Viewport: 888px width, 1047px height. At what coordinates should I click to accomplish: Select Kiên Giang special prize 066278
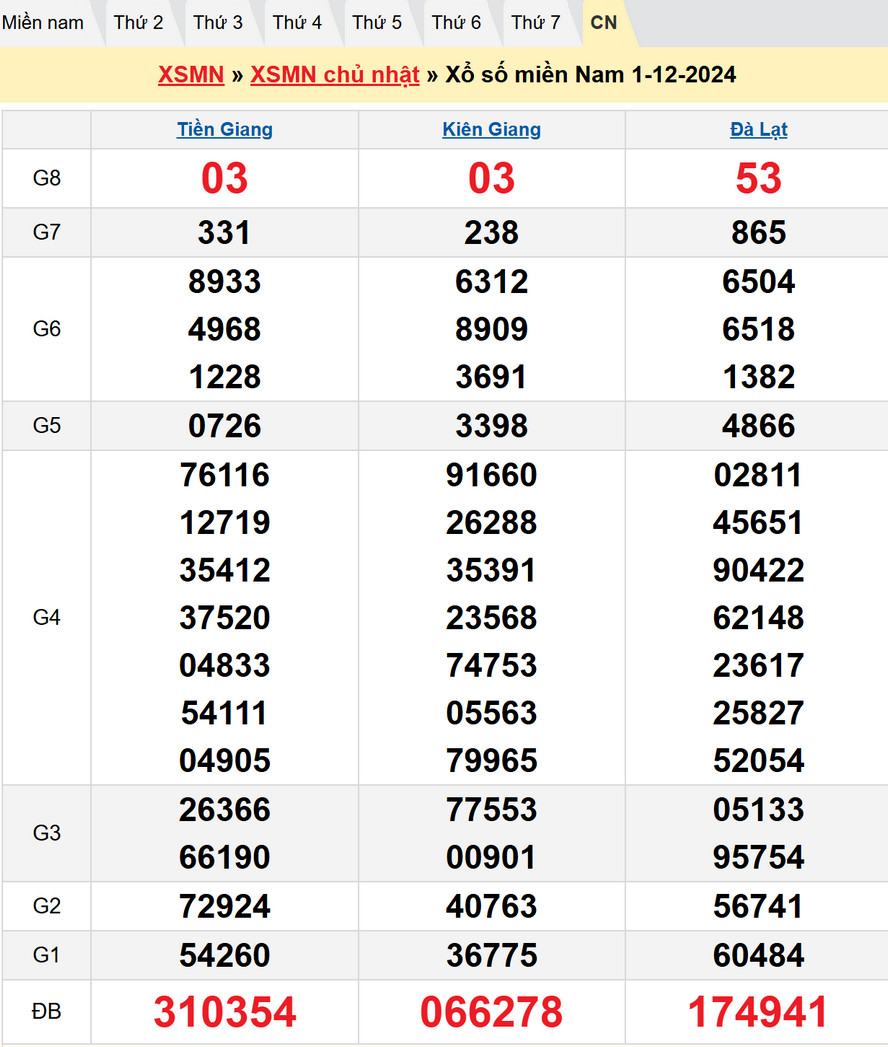[x=492, y=1012]
